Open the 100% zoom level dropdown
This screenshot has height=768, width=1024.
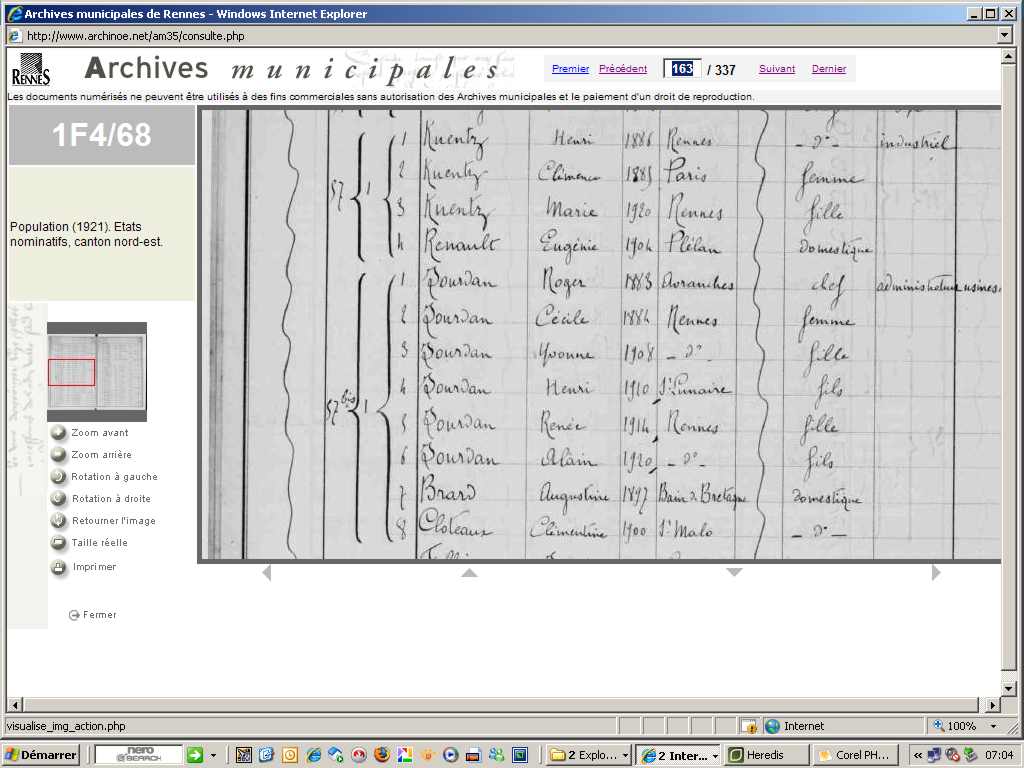pos(993,726)
